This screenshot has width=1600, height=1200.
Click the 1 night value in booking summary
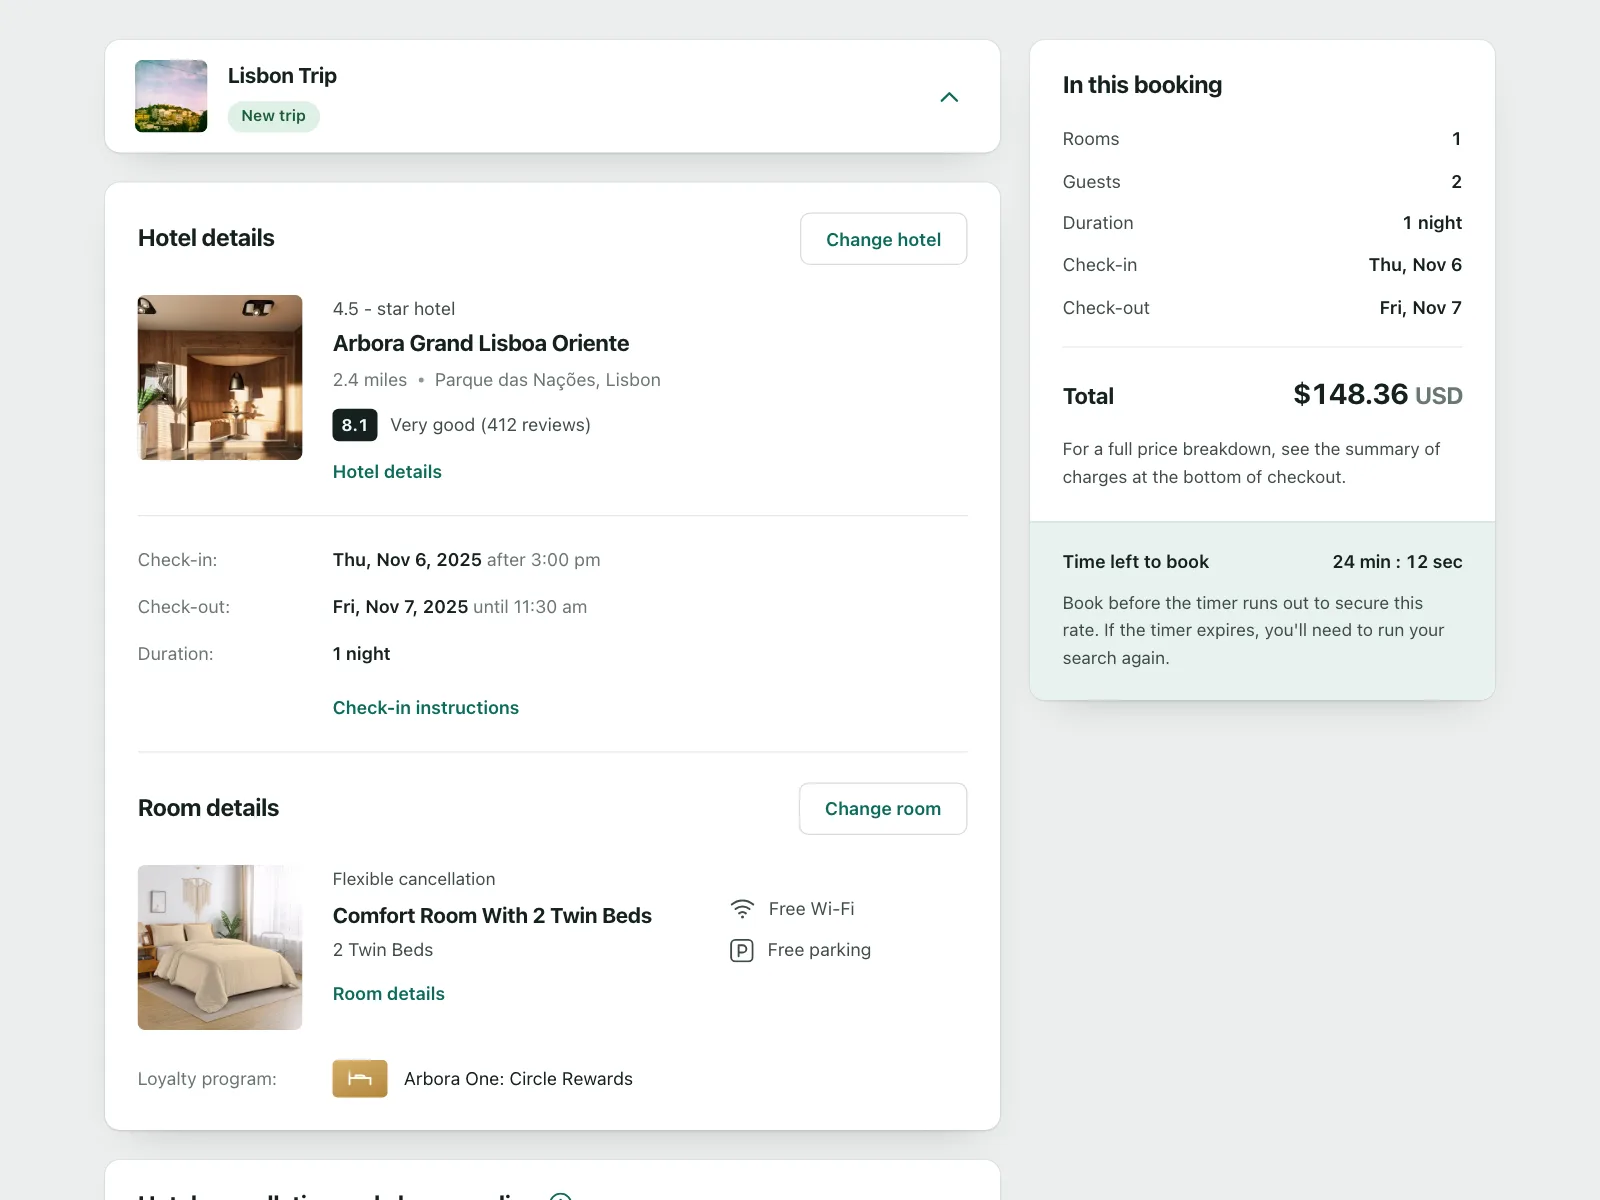[x=1432, y=223]
